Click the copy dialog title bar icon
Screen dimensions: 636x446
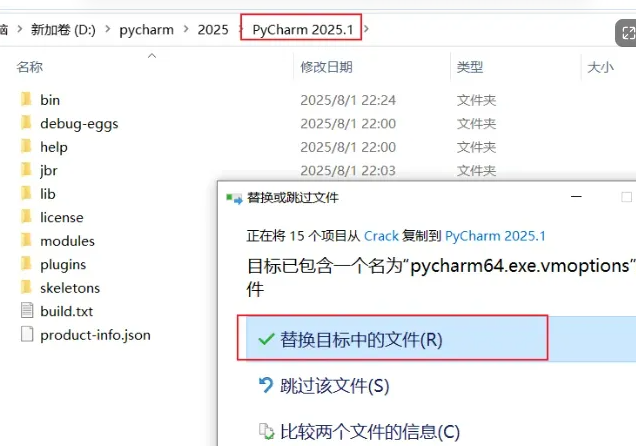pos(234,198)
